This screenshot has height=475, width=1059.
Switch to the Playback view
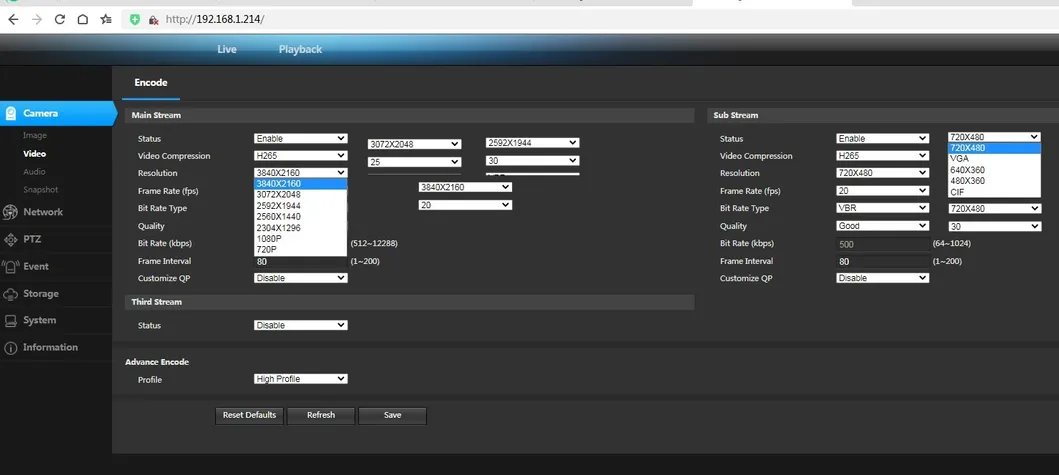(300, 49)
